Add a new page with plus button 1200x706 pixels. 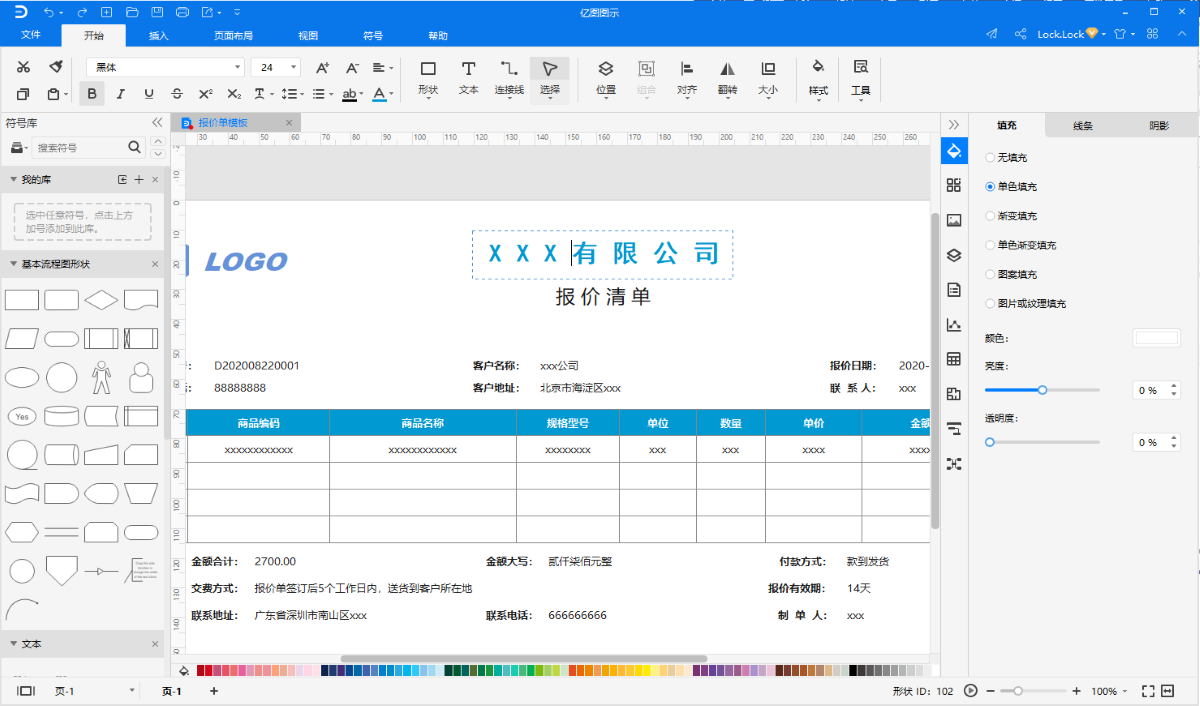click(214, 691)
